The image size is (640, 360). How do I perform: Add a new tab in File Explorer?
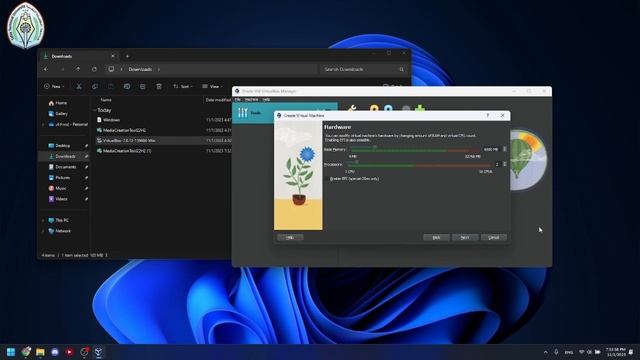tap(127, 56)
